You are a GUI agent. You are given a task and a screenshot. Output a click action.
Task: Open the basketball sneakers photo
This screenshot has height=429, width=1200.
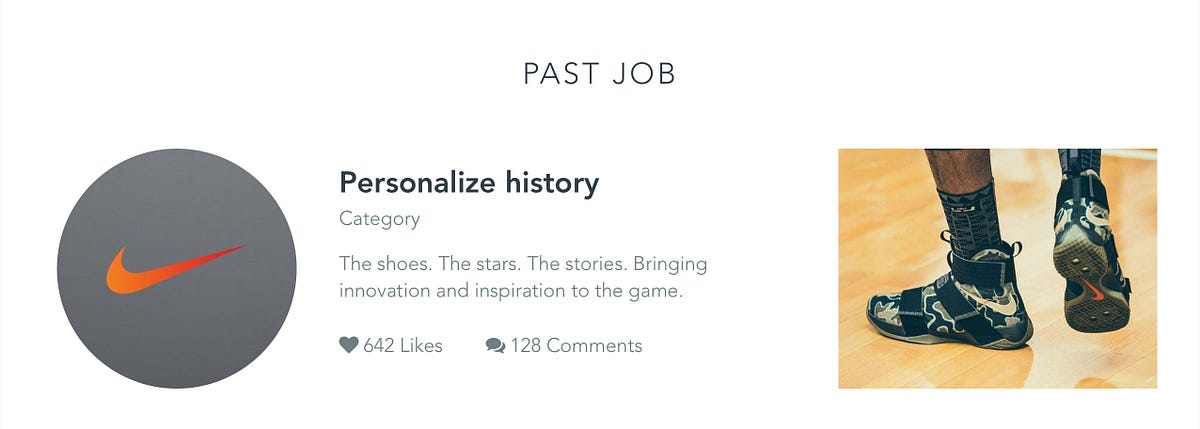tap(997, 268)
